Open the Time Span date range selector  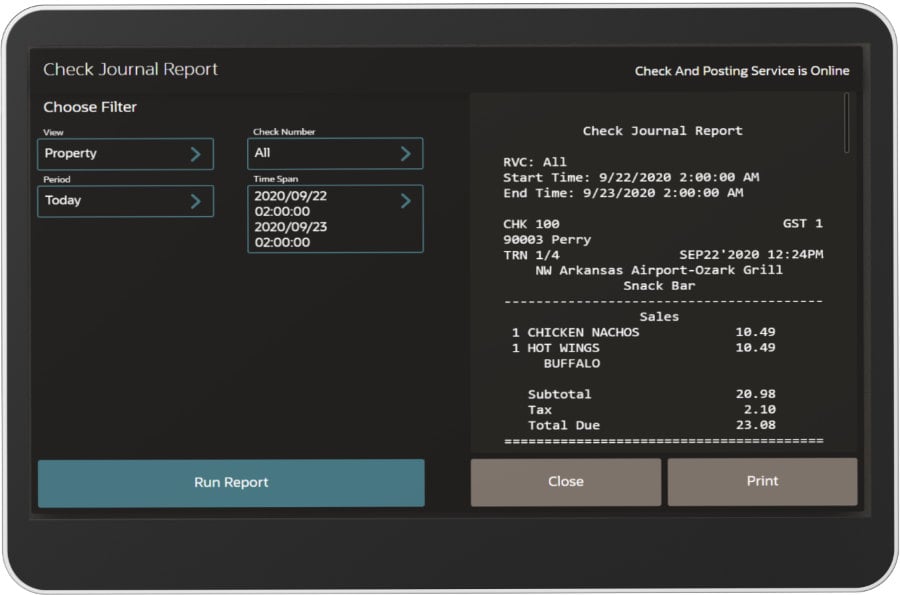click(x=335, y=219)
